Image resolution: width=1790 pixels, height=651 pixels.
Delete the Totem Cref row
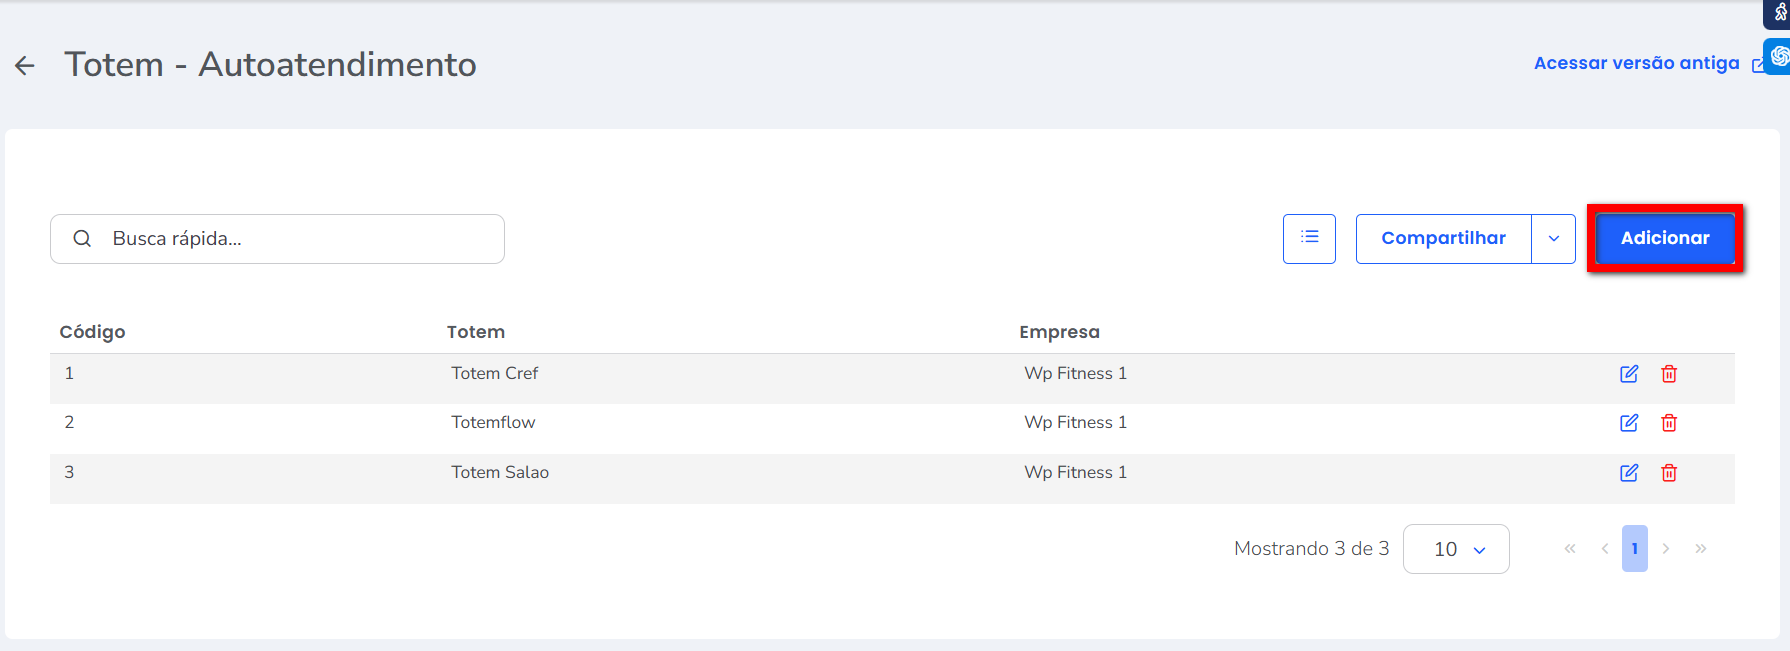(x=1669, y=374)
